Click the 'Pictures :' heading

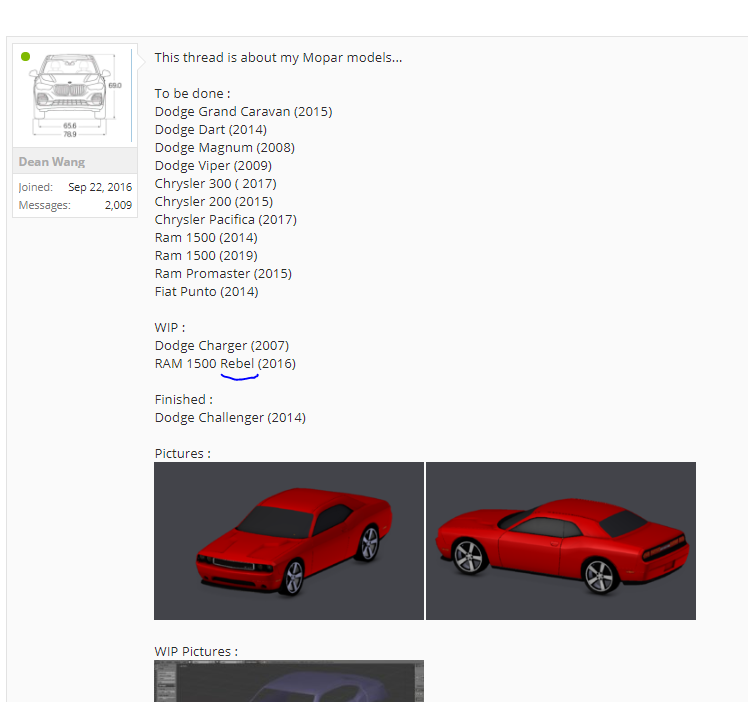pyautogui.click(x=182, y=454)
